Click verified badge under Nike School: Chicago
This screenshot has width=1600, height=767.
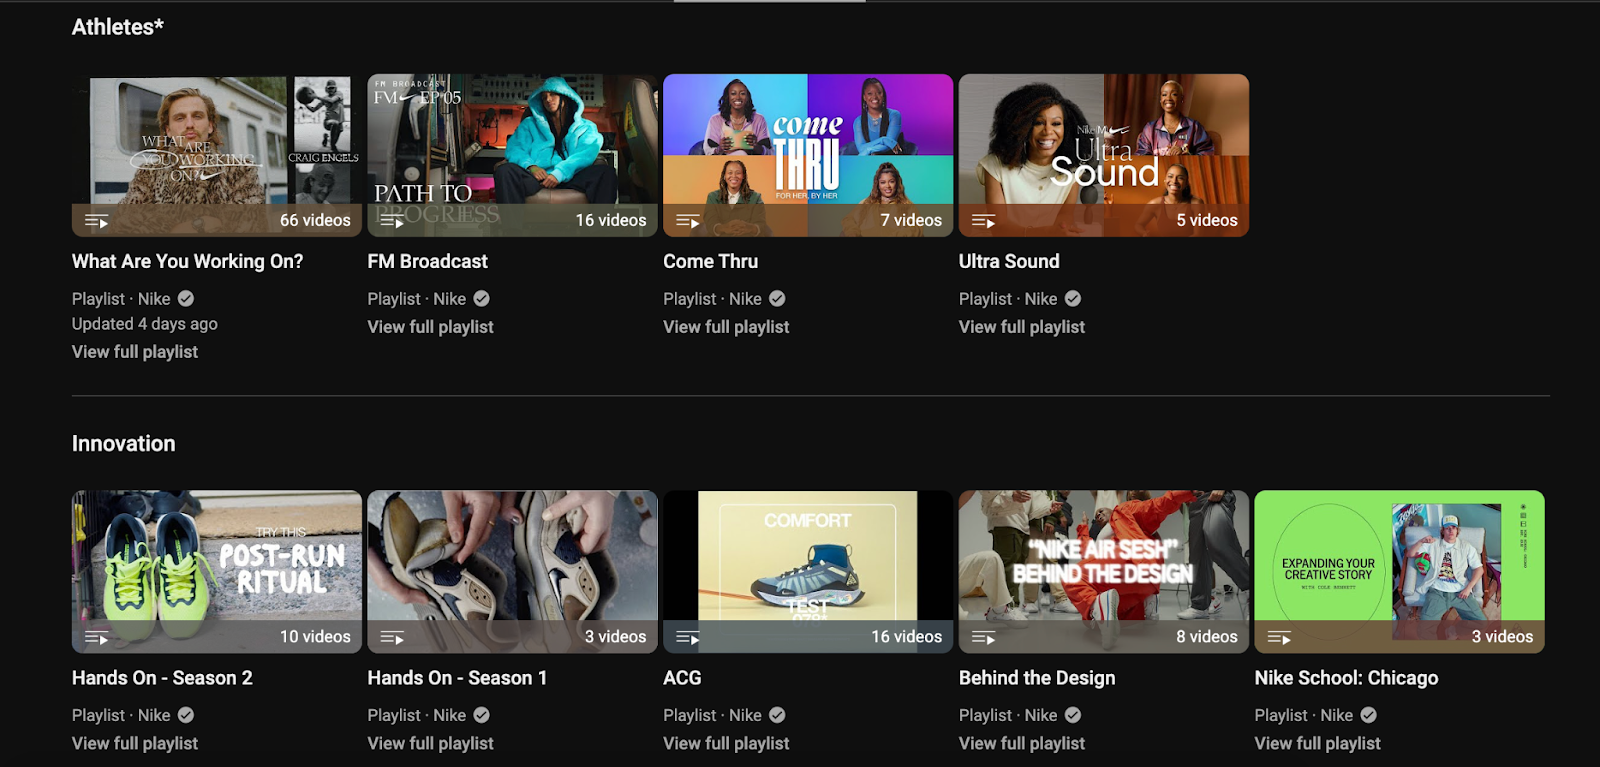click(x=1369, y=715)
